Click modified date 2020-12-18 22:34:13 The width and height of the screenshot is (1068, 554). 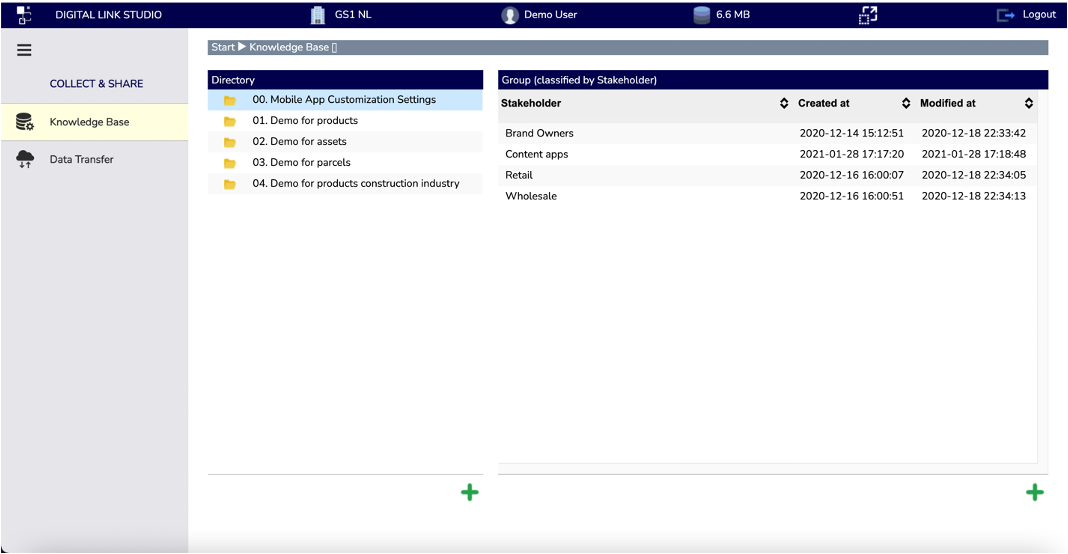[973, 196]
